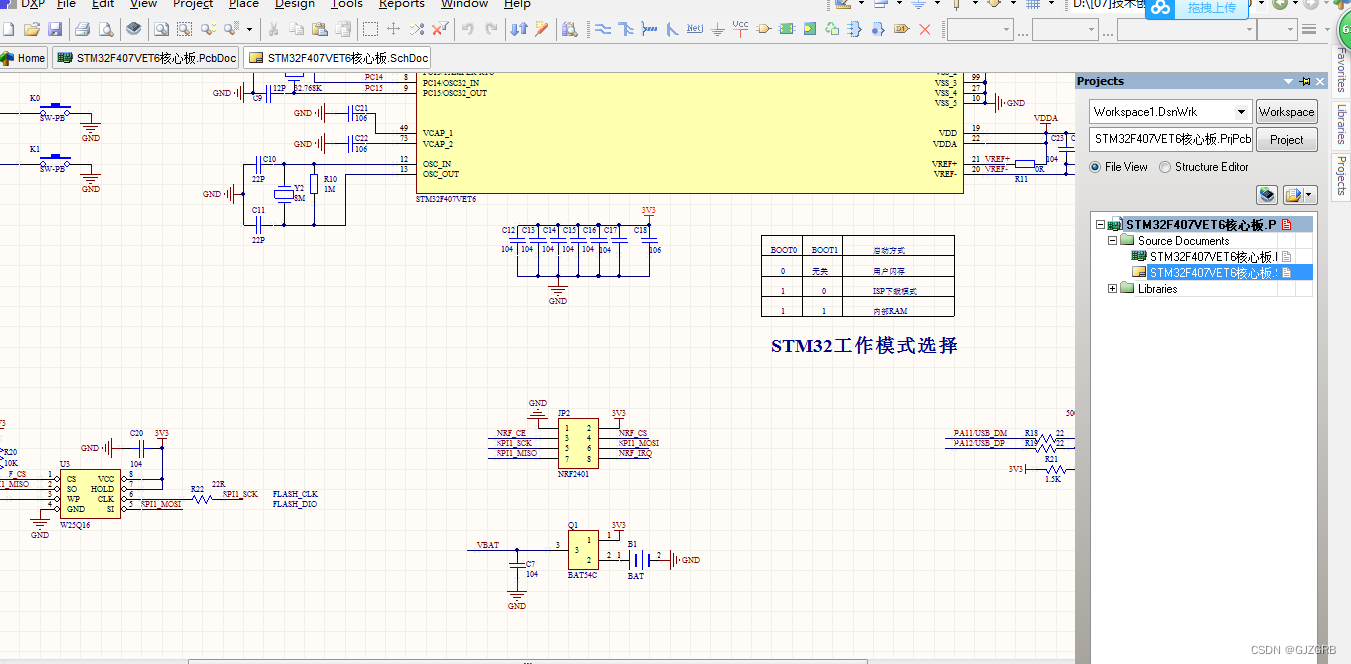Expand the Libraries tree node

click(x=1112, y=288)
